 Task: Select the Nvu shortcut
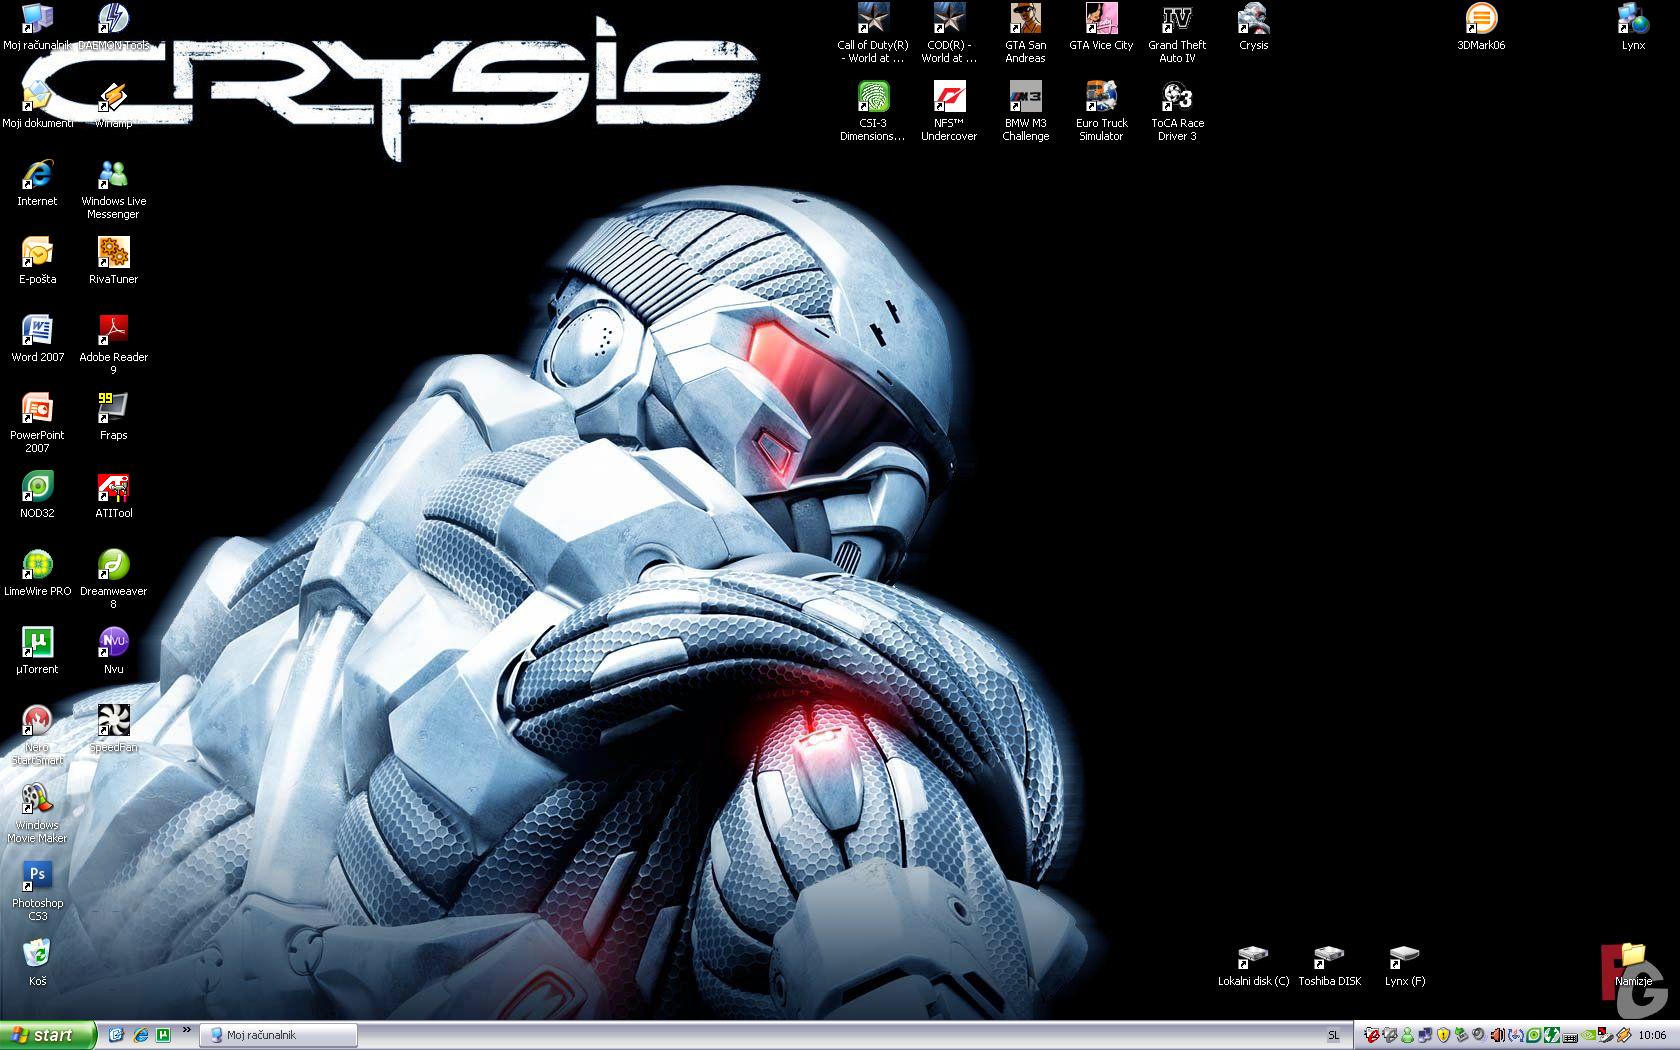(113, 651)
